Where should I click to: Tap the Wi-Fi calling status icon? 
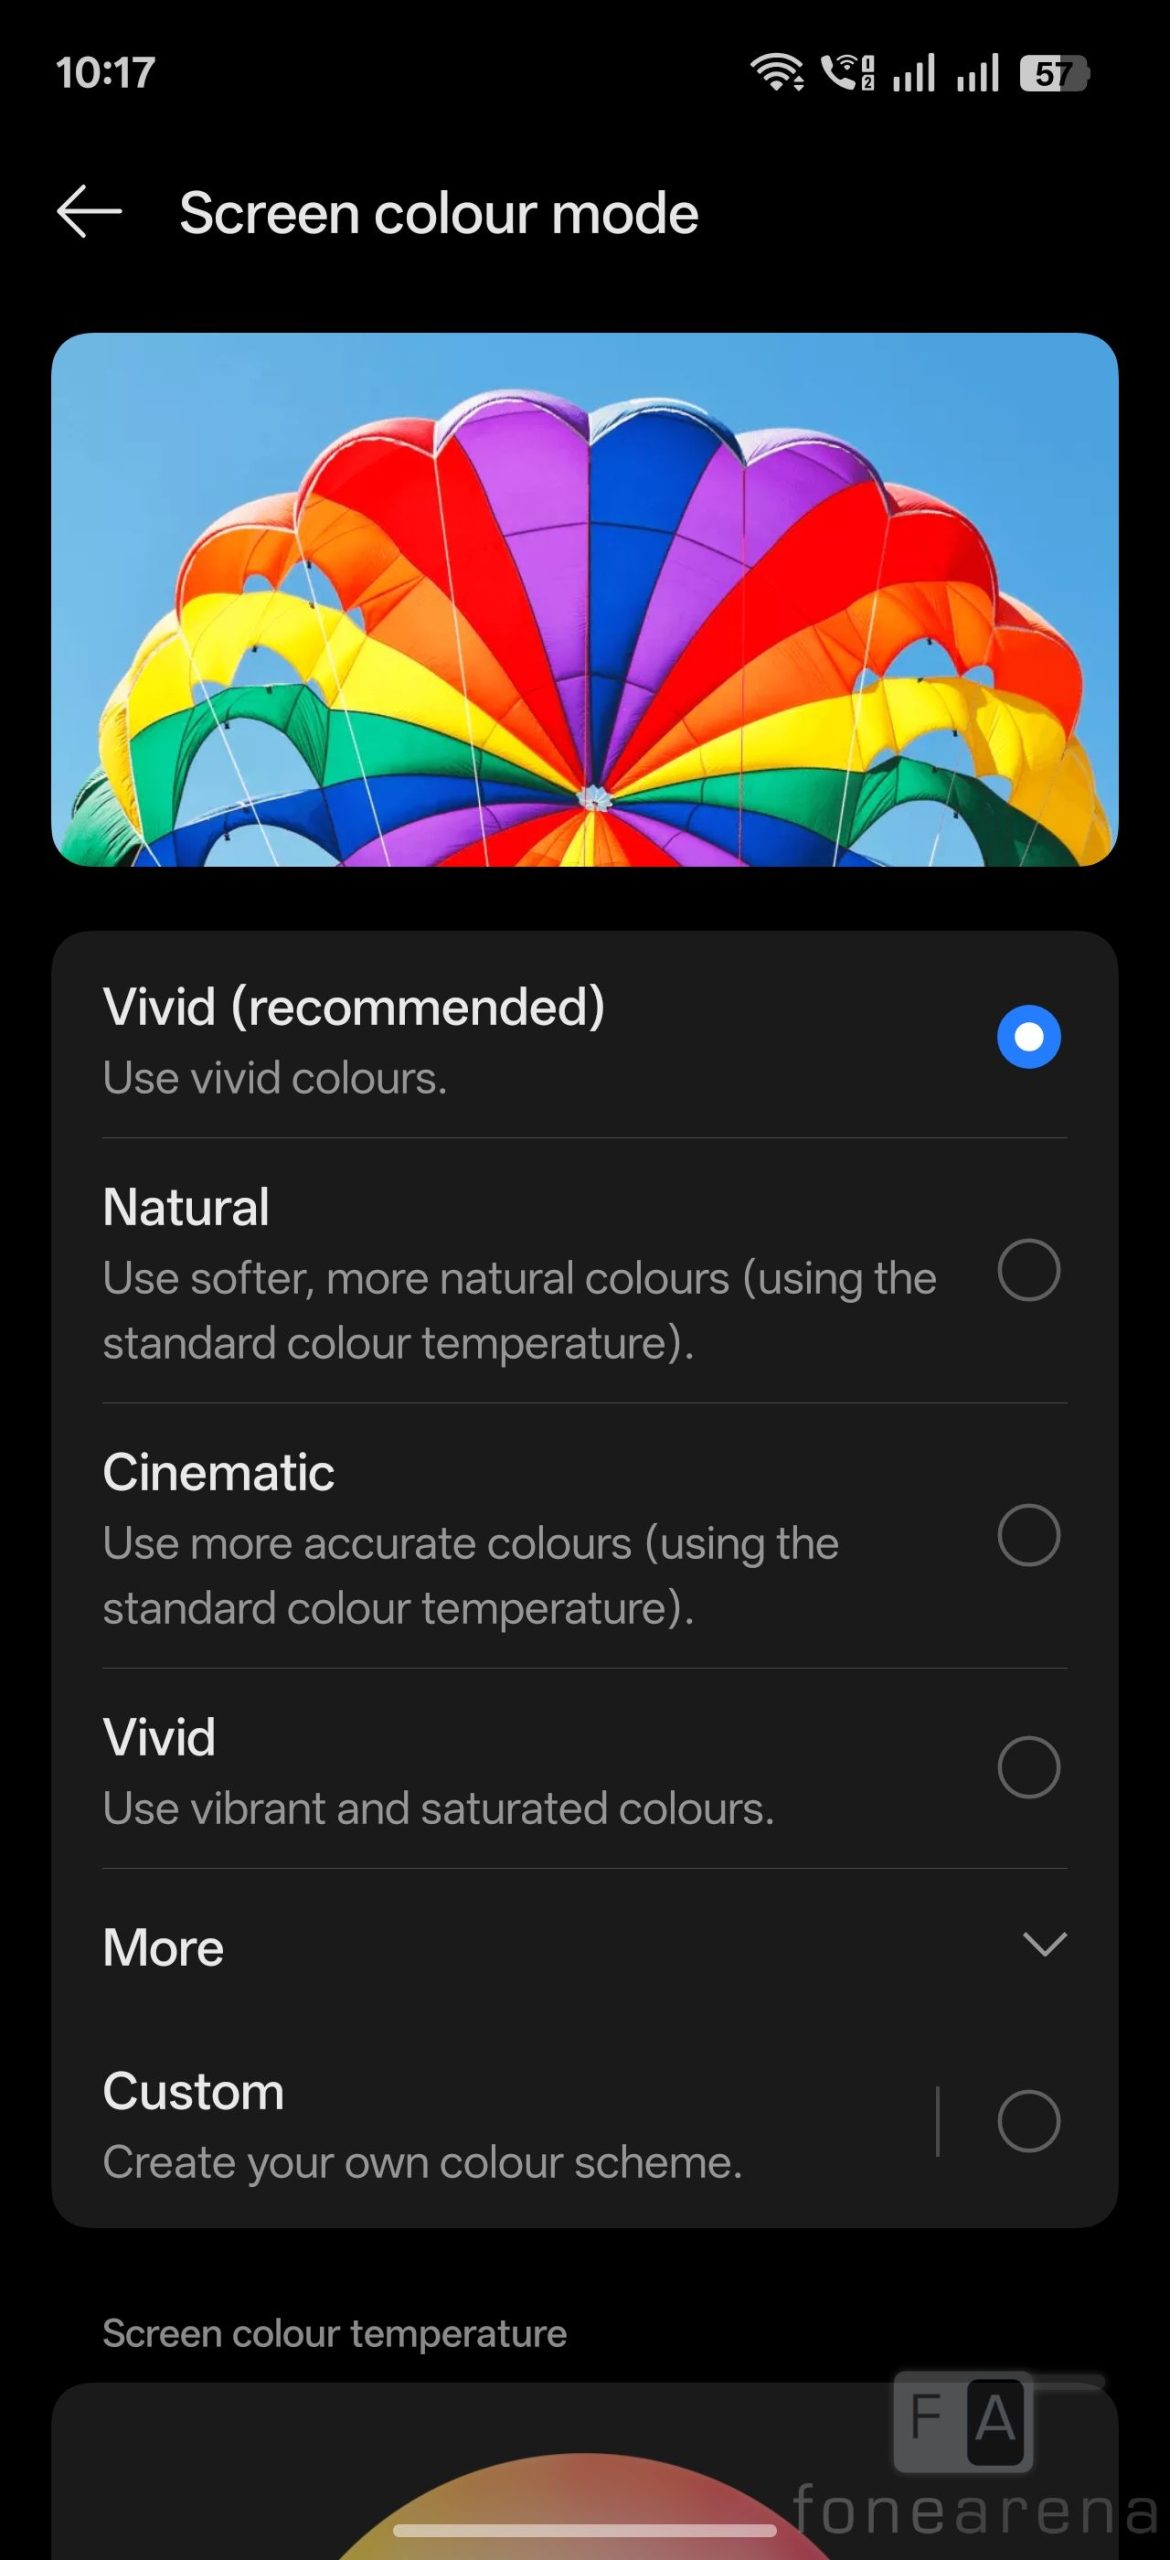pos(847,73)
